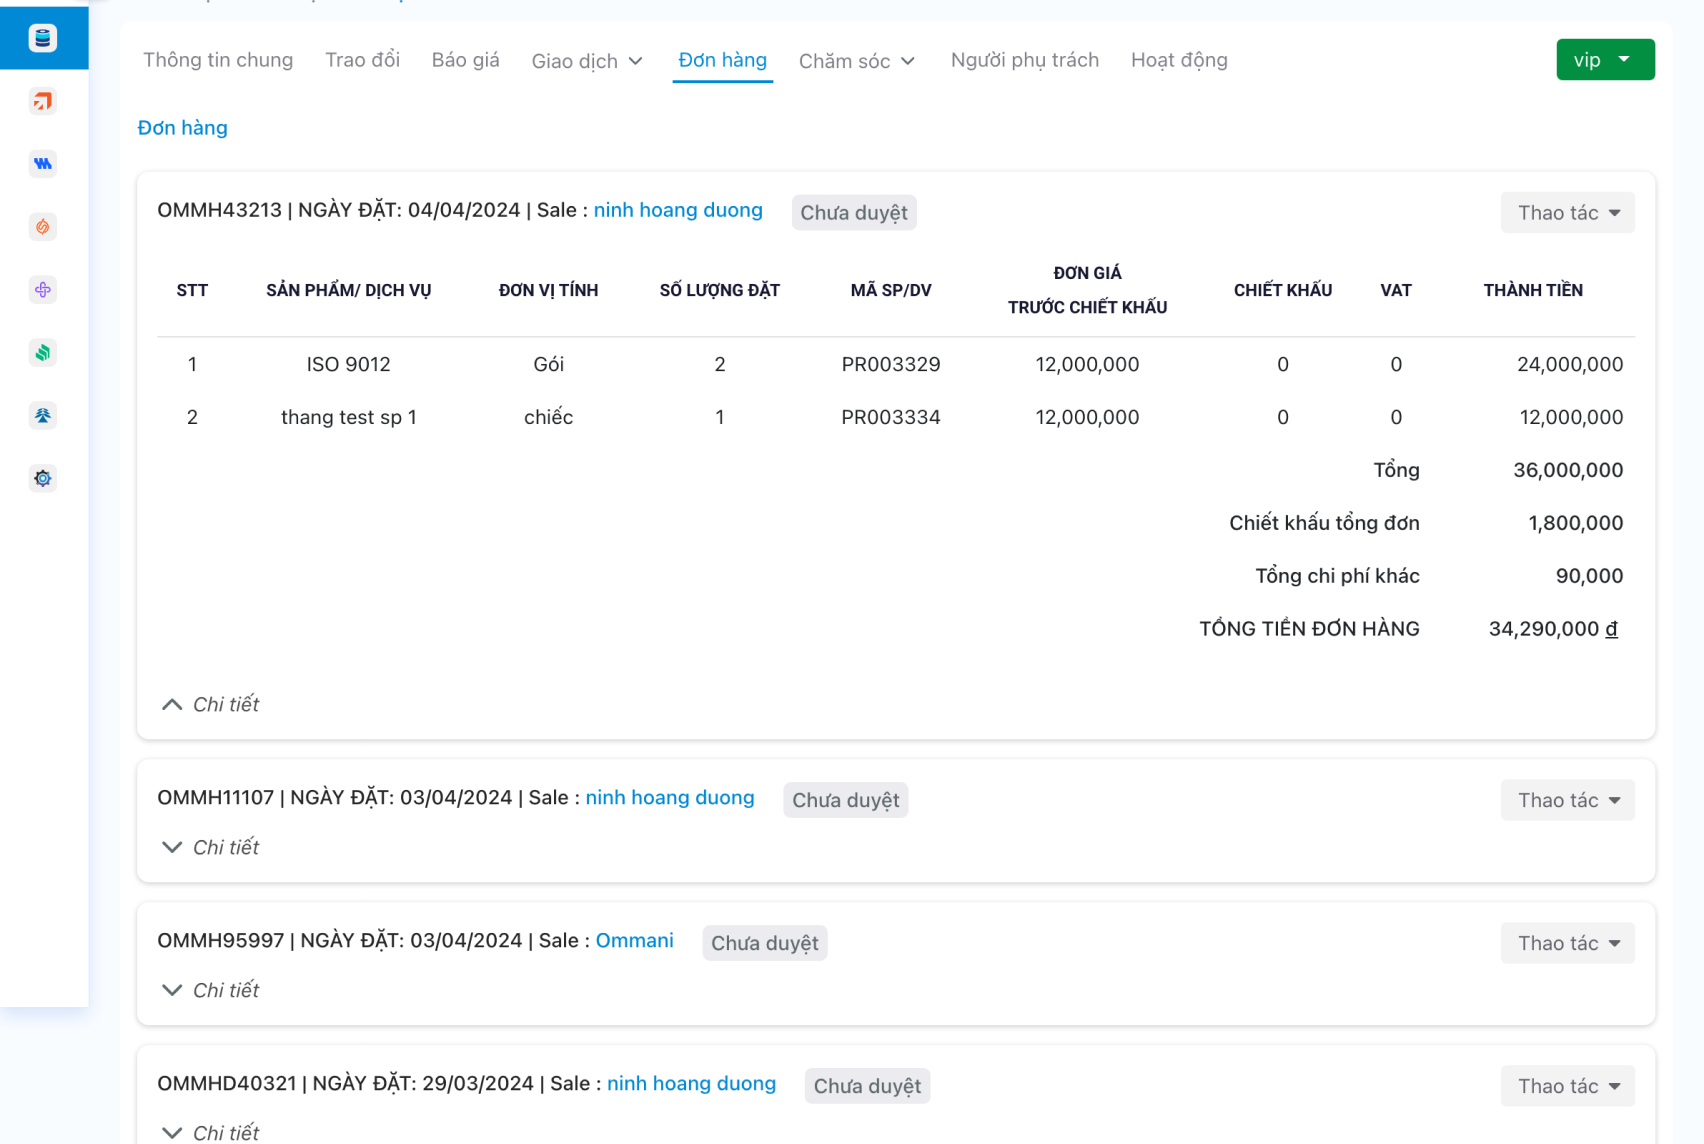Open the green vip dropdown button

point(1604,60)
